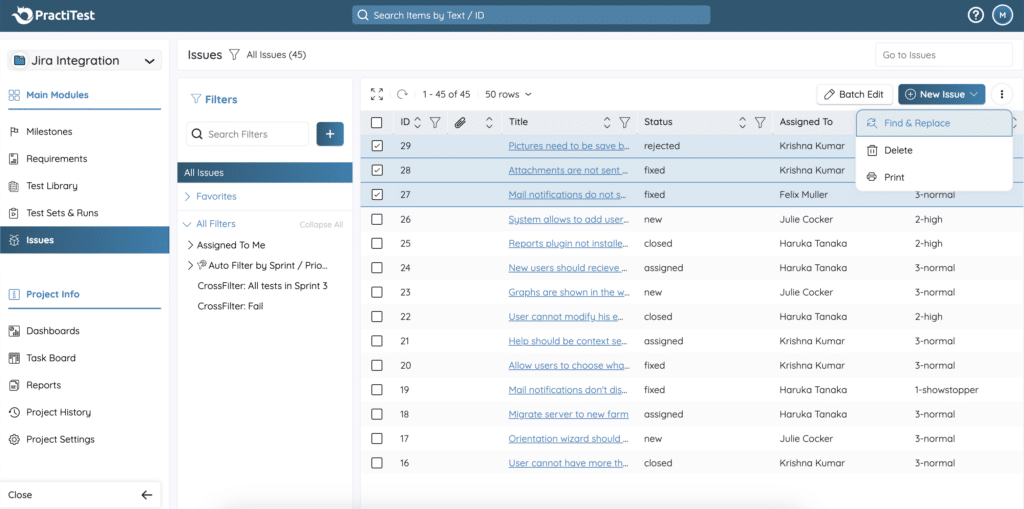Uncheck the checkbox for issue 29

click(377, 146)
